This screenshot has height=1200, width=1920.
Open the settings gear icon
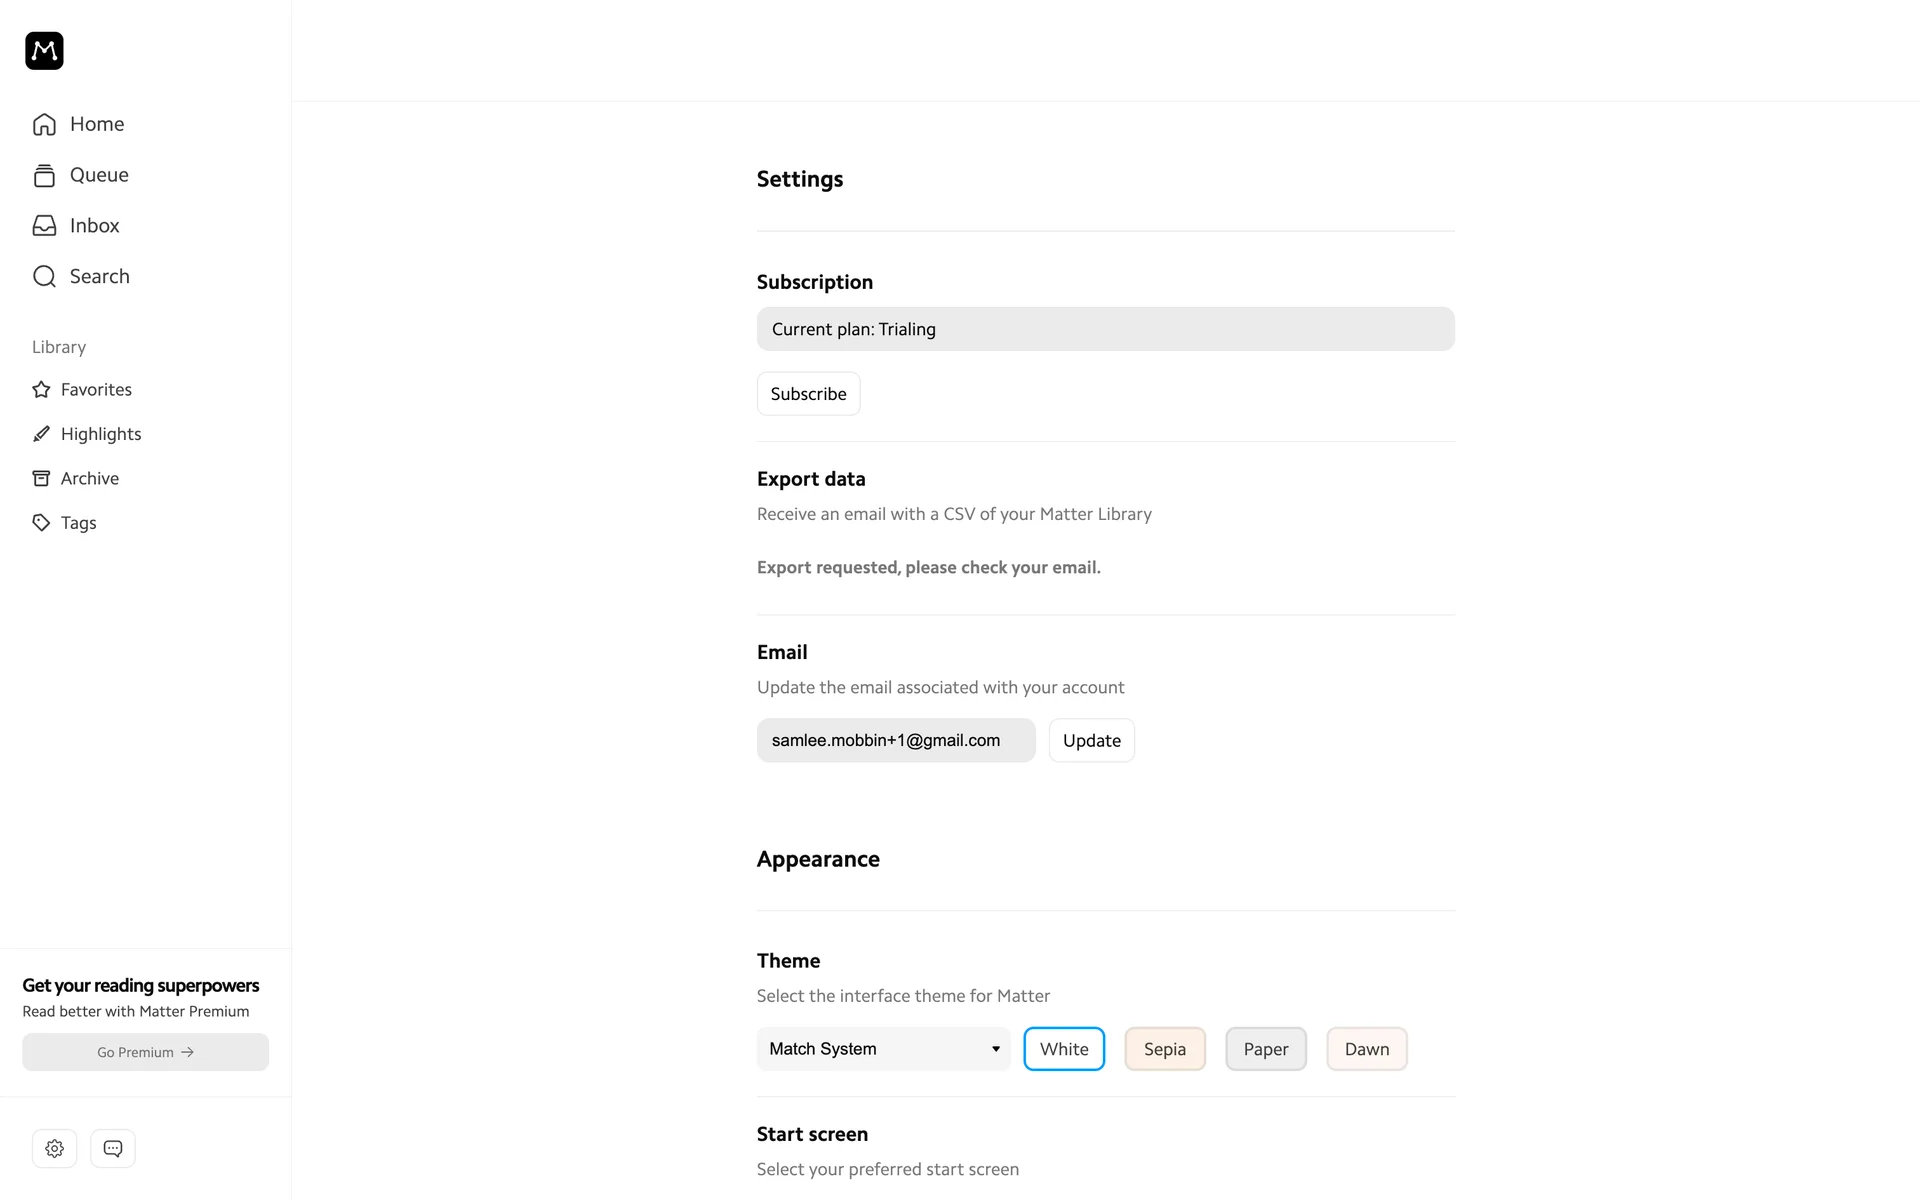coord(55,1148)
